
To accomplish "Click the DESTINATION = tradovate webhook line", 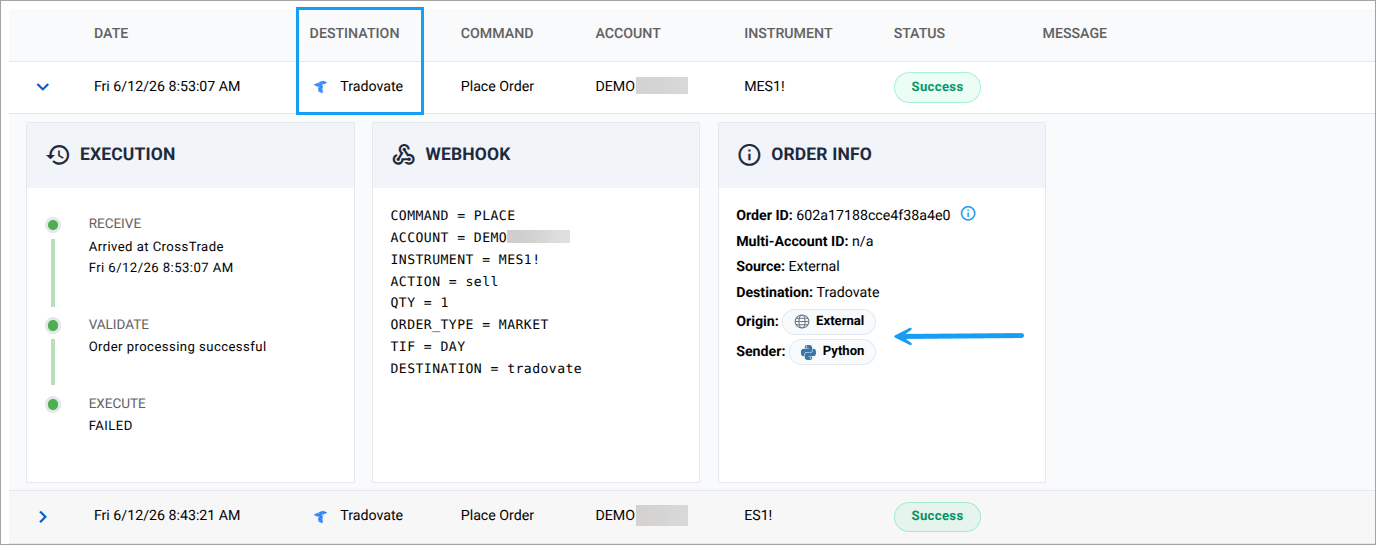I will pos(486,369).
